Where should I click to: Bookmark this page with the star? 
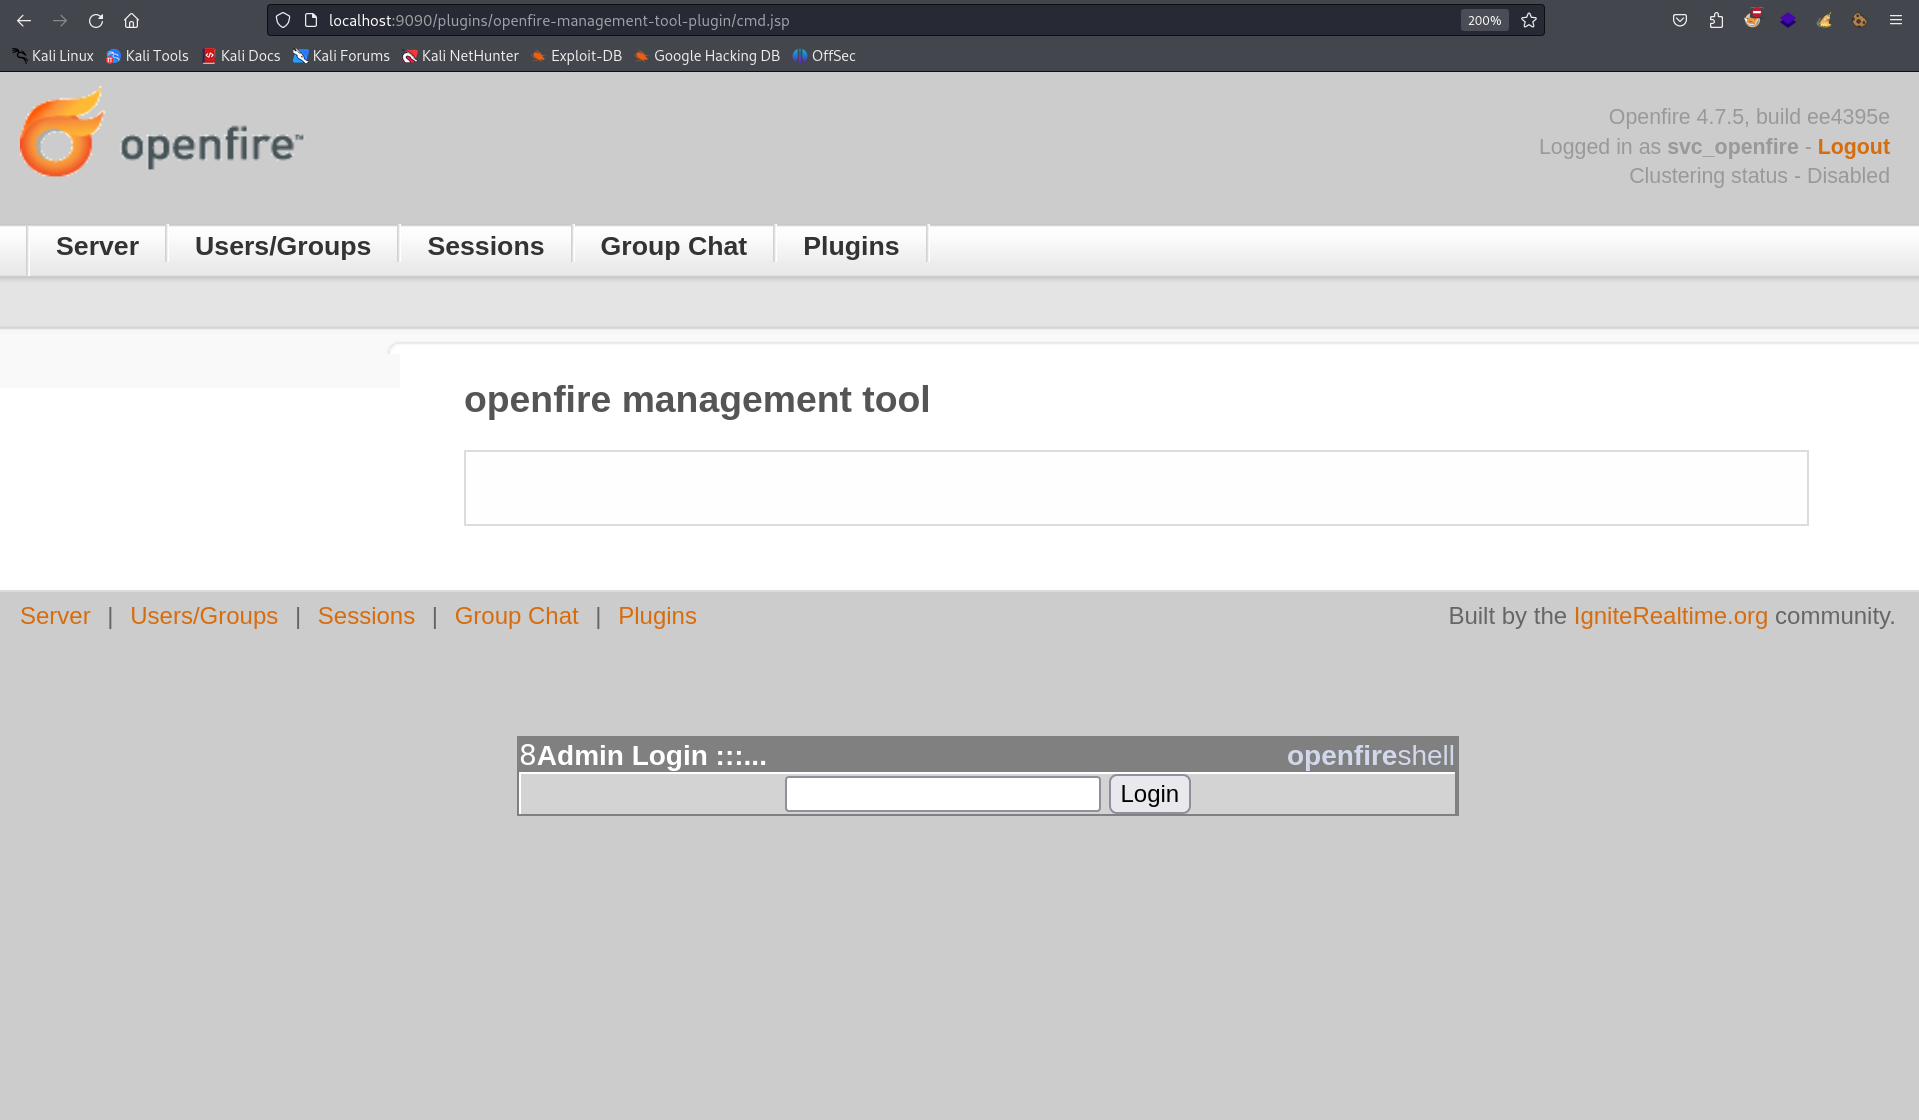(x=1529, y=20)
